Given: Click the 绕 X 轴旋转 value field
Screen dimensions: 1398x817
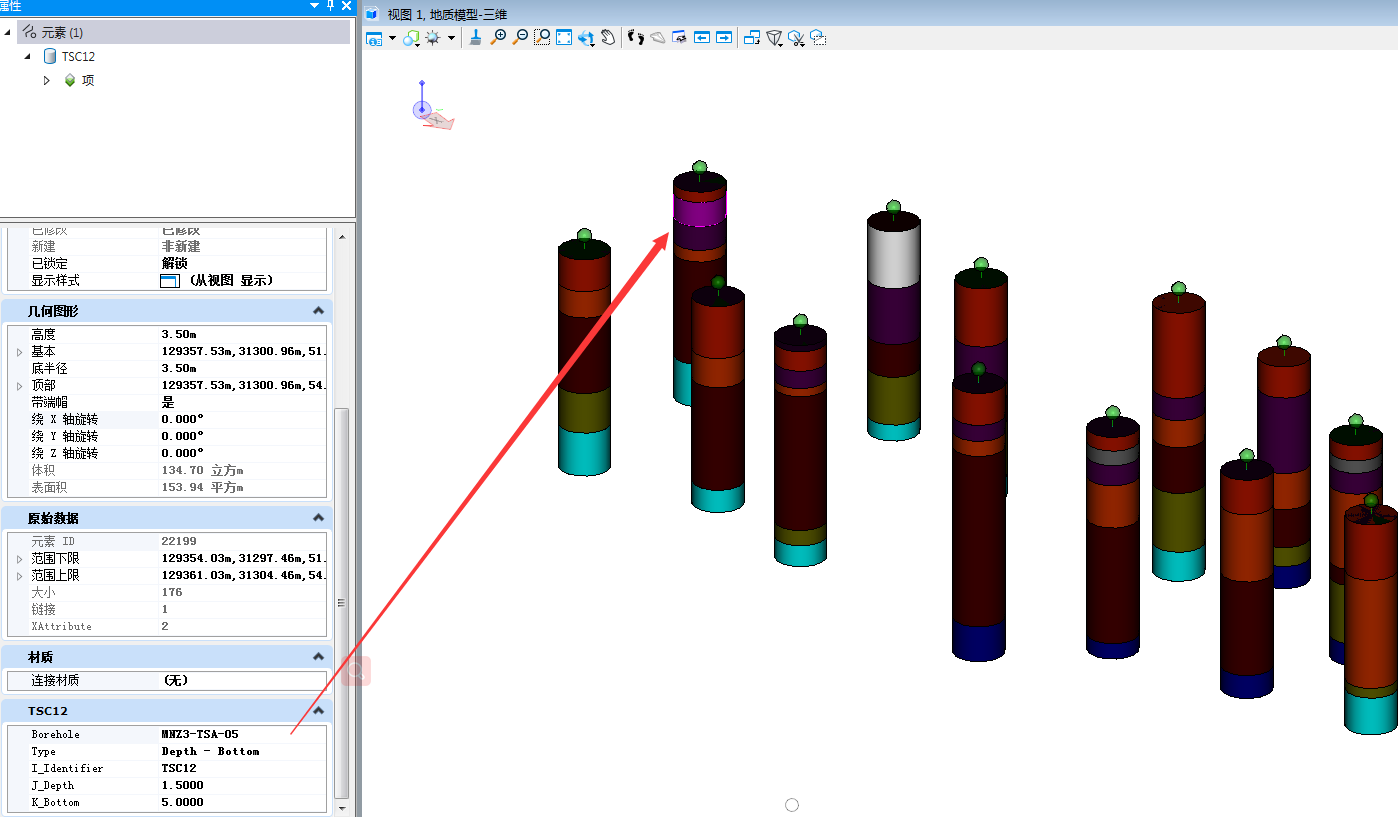Looking at the screenshot, I should (x=242, y=419).
